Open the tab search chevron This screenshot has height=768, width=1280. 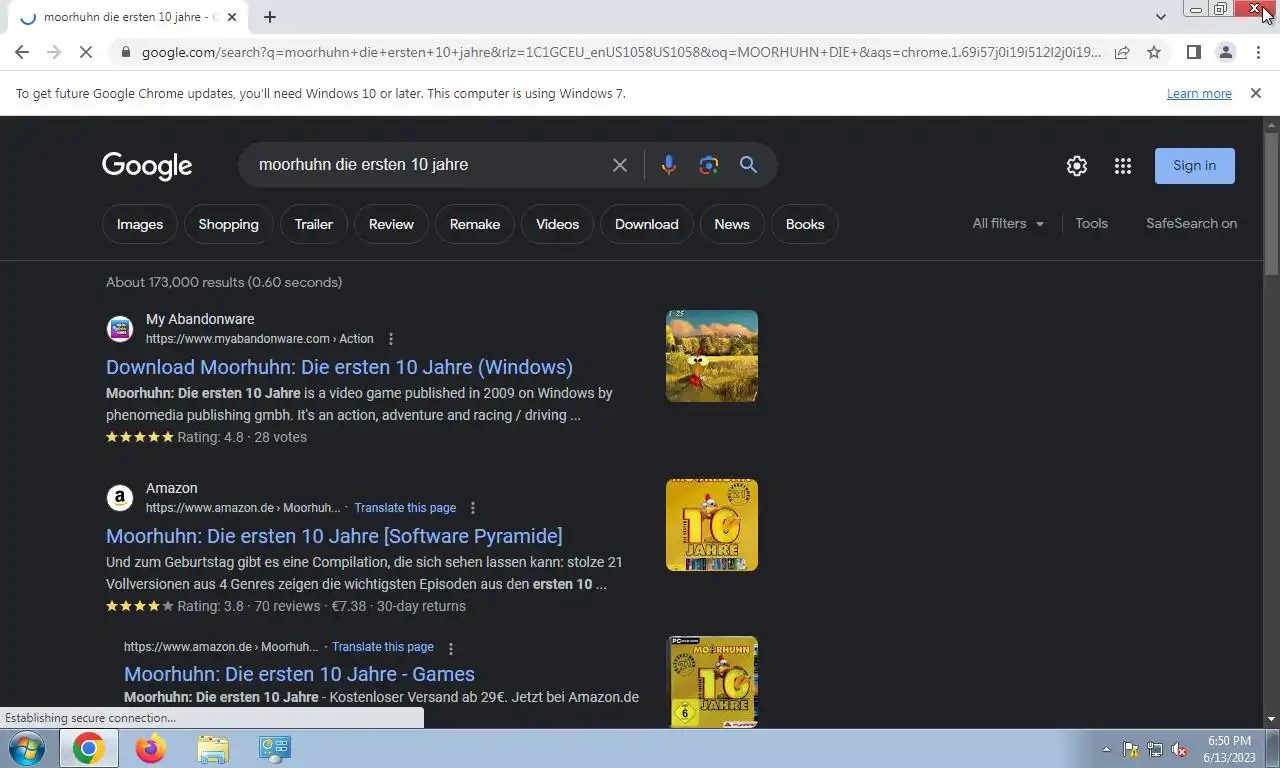pos(1161,17)
